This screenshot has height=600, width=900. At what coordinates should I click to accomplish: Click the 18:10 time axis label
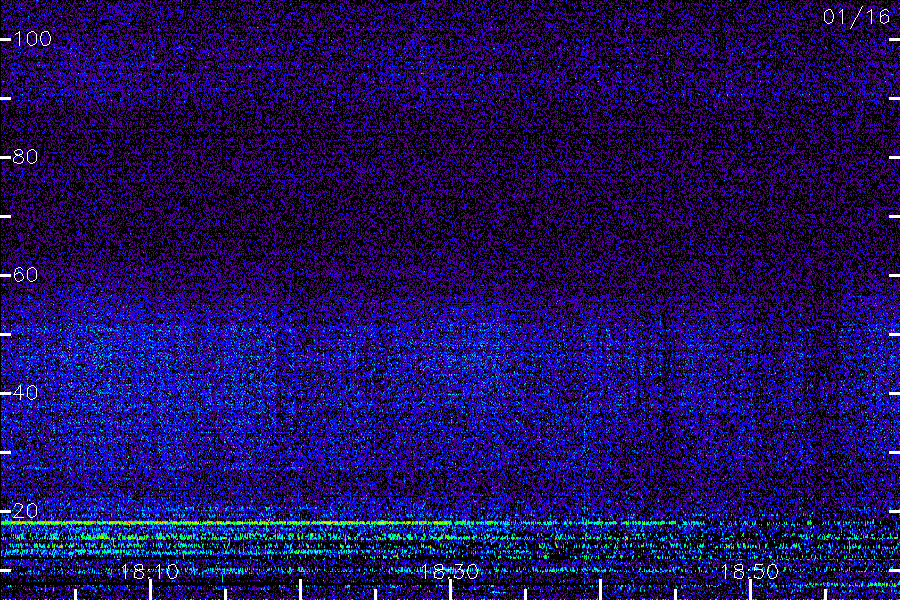[x=149, y=572]
